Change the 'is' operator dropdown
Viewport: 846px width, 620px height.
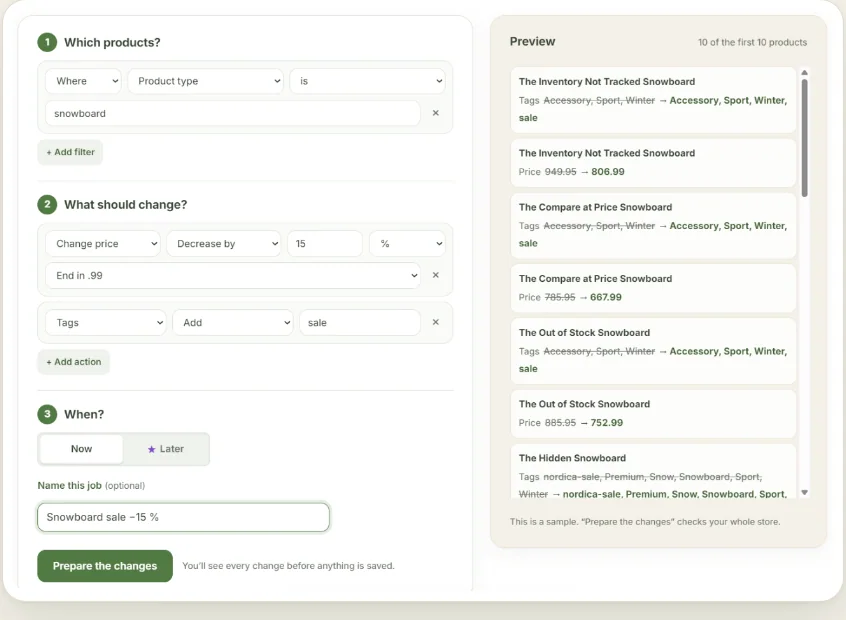367,81
